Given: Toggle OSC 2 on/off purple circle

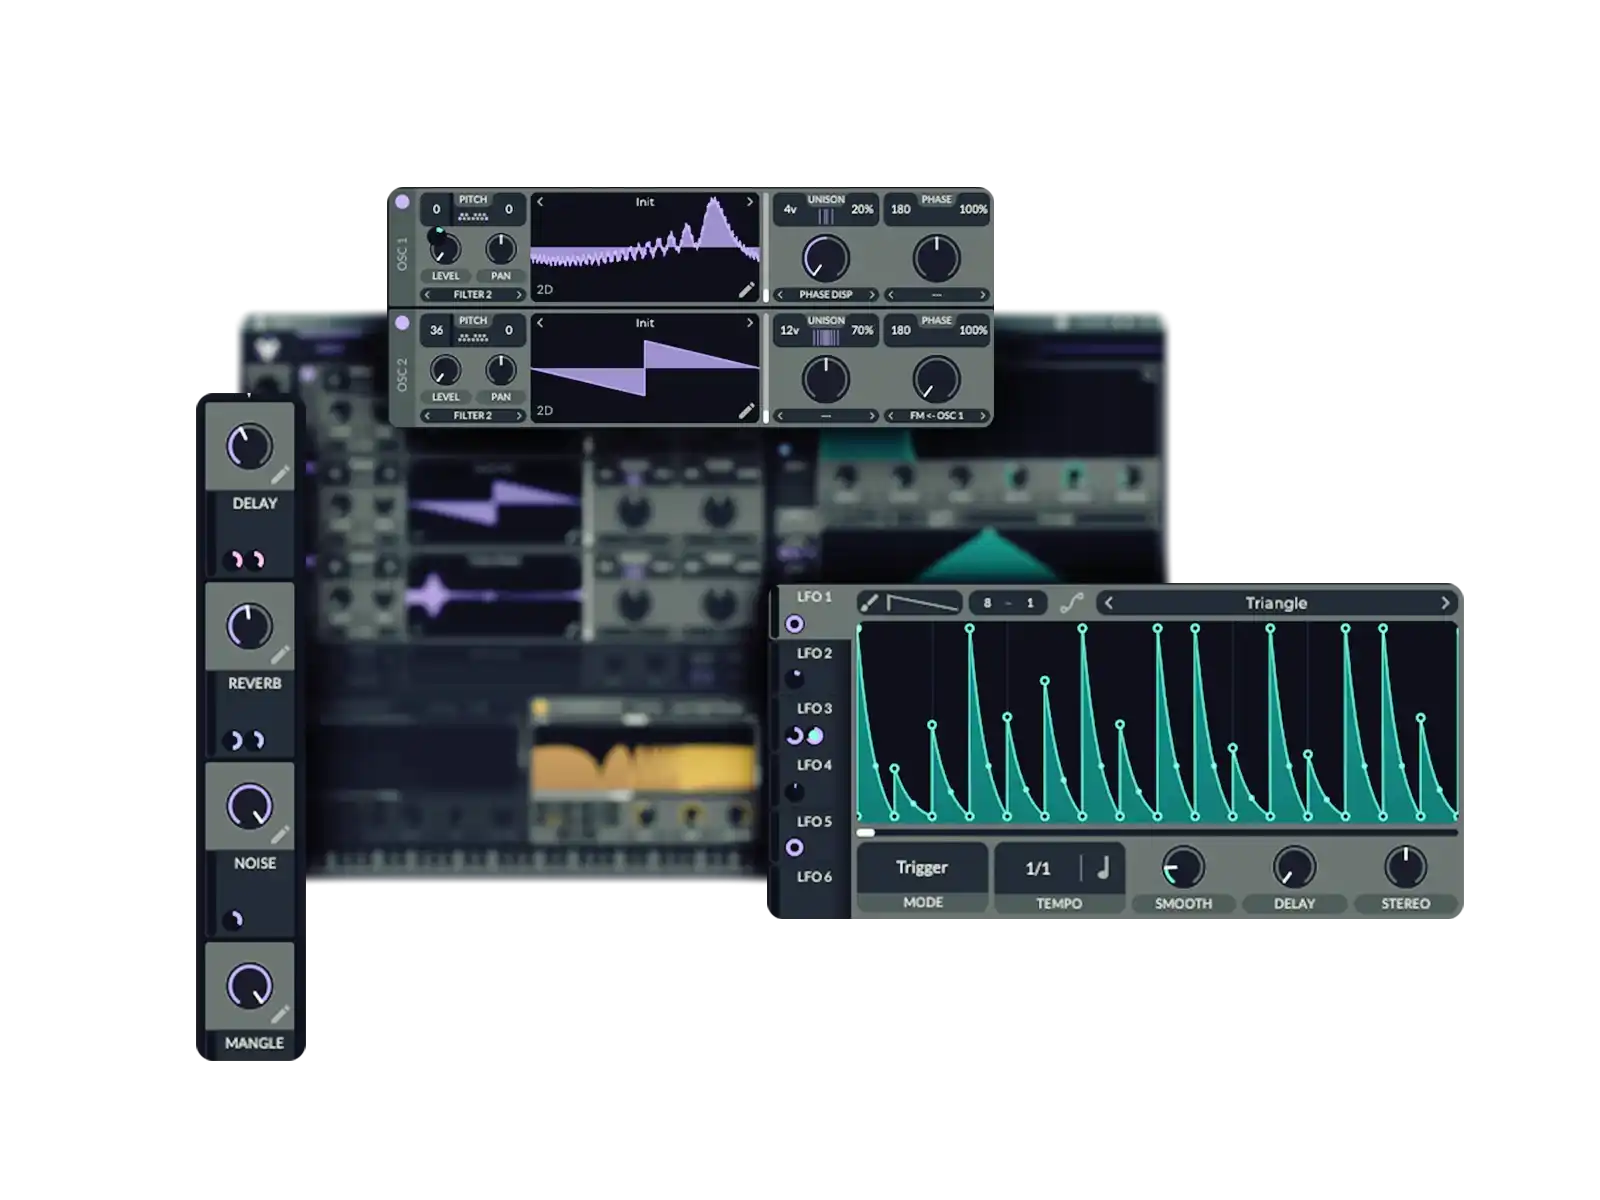Looking at the screenshot, I should tap(402, 323).
